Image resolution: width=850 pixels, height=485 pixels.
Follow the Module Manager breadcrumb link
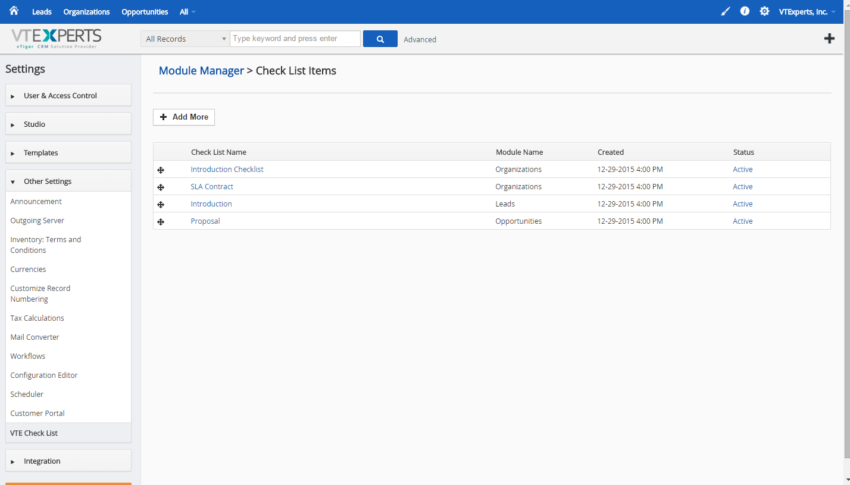pos(201,70)
